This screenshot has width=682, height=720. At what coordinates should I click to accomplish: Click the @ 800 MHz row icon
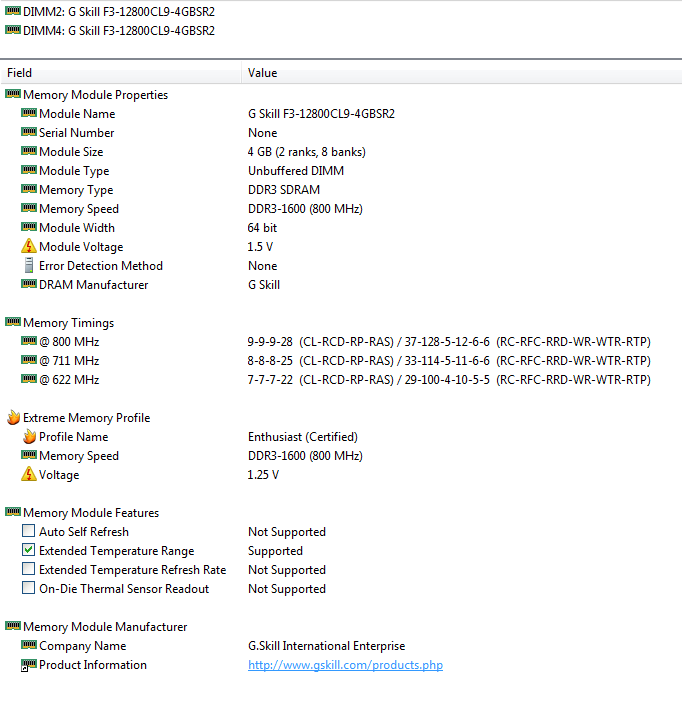29,341
